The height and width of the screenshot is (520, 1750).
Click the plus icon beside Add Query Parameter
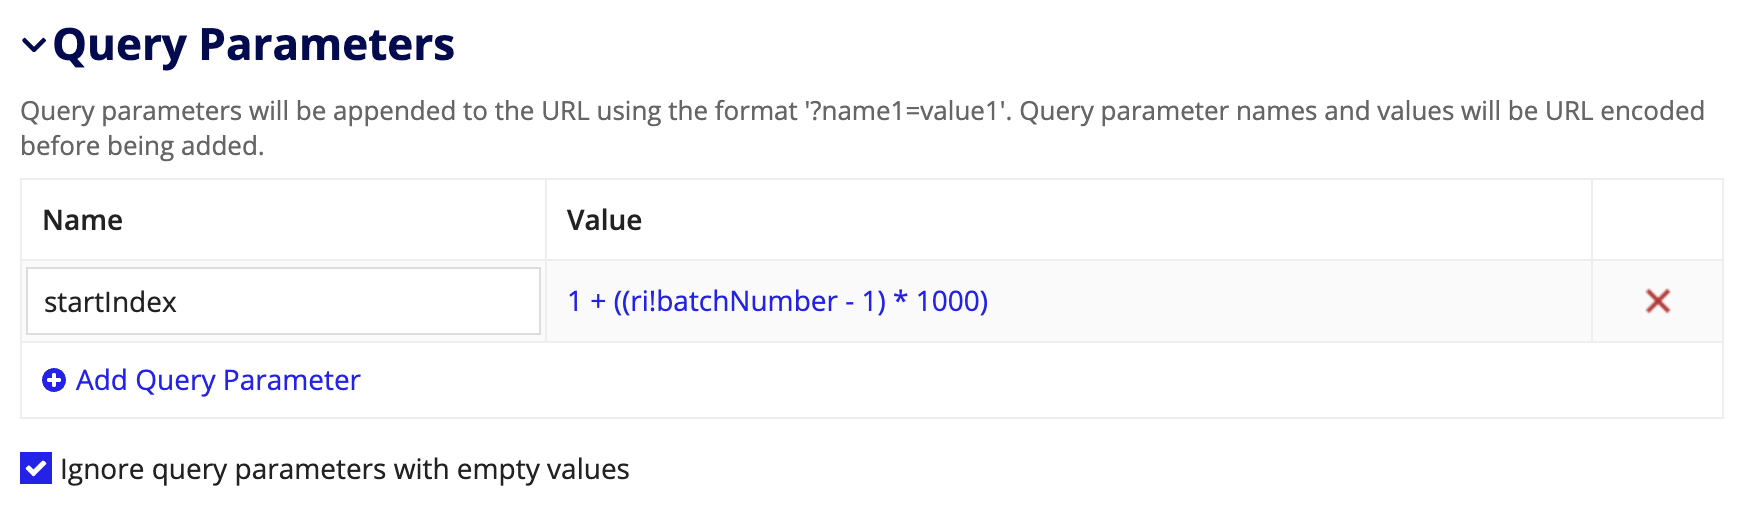click(x=54, y=380)
